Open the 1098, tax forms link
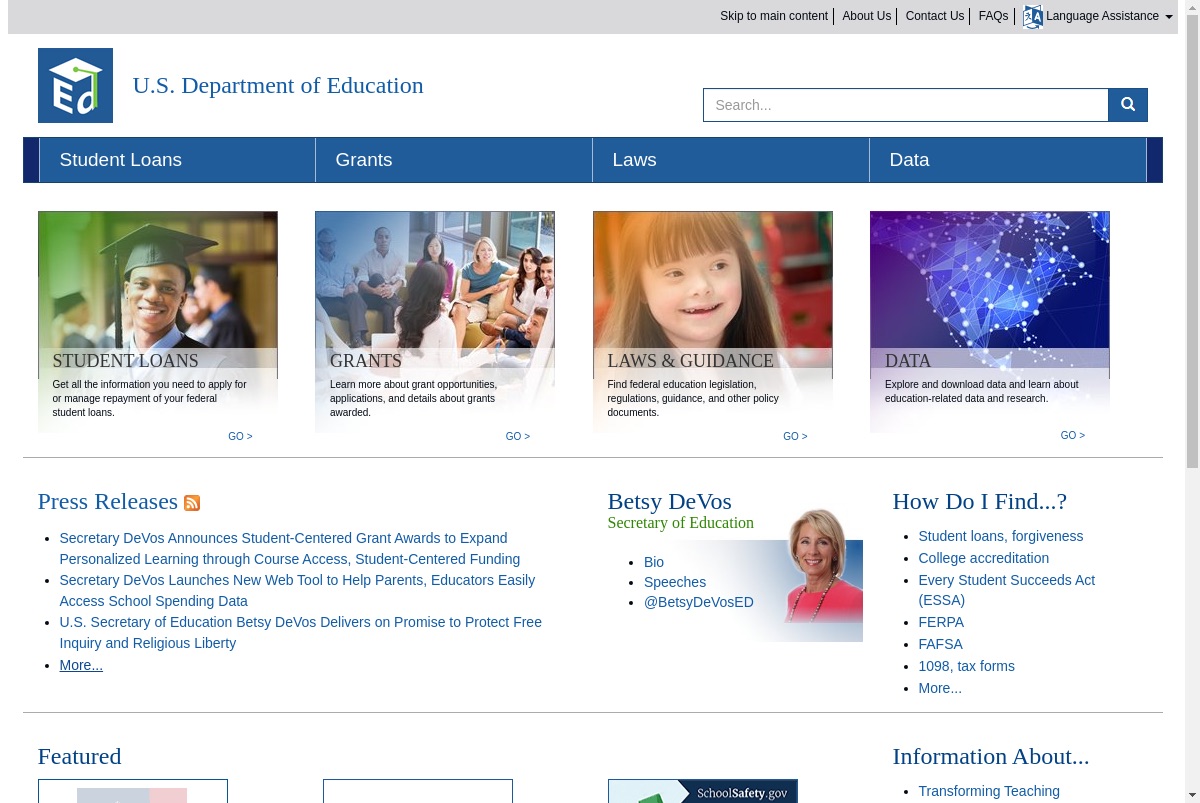This screenshot has width=1200, height=803. [x=967, y=666]
